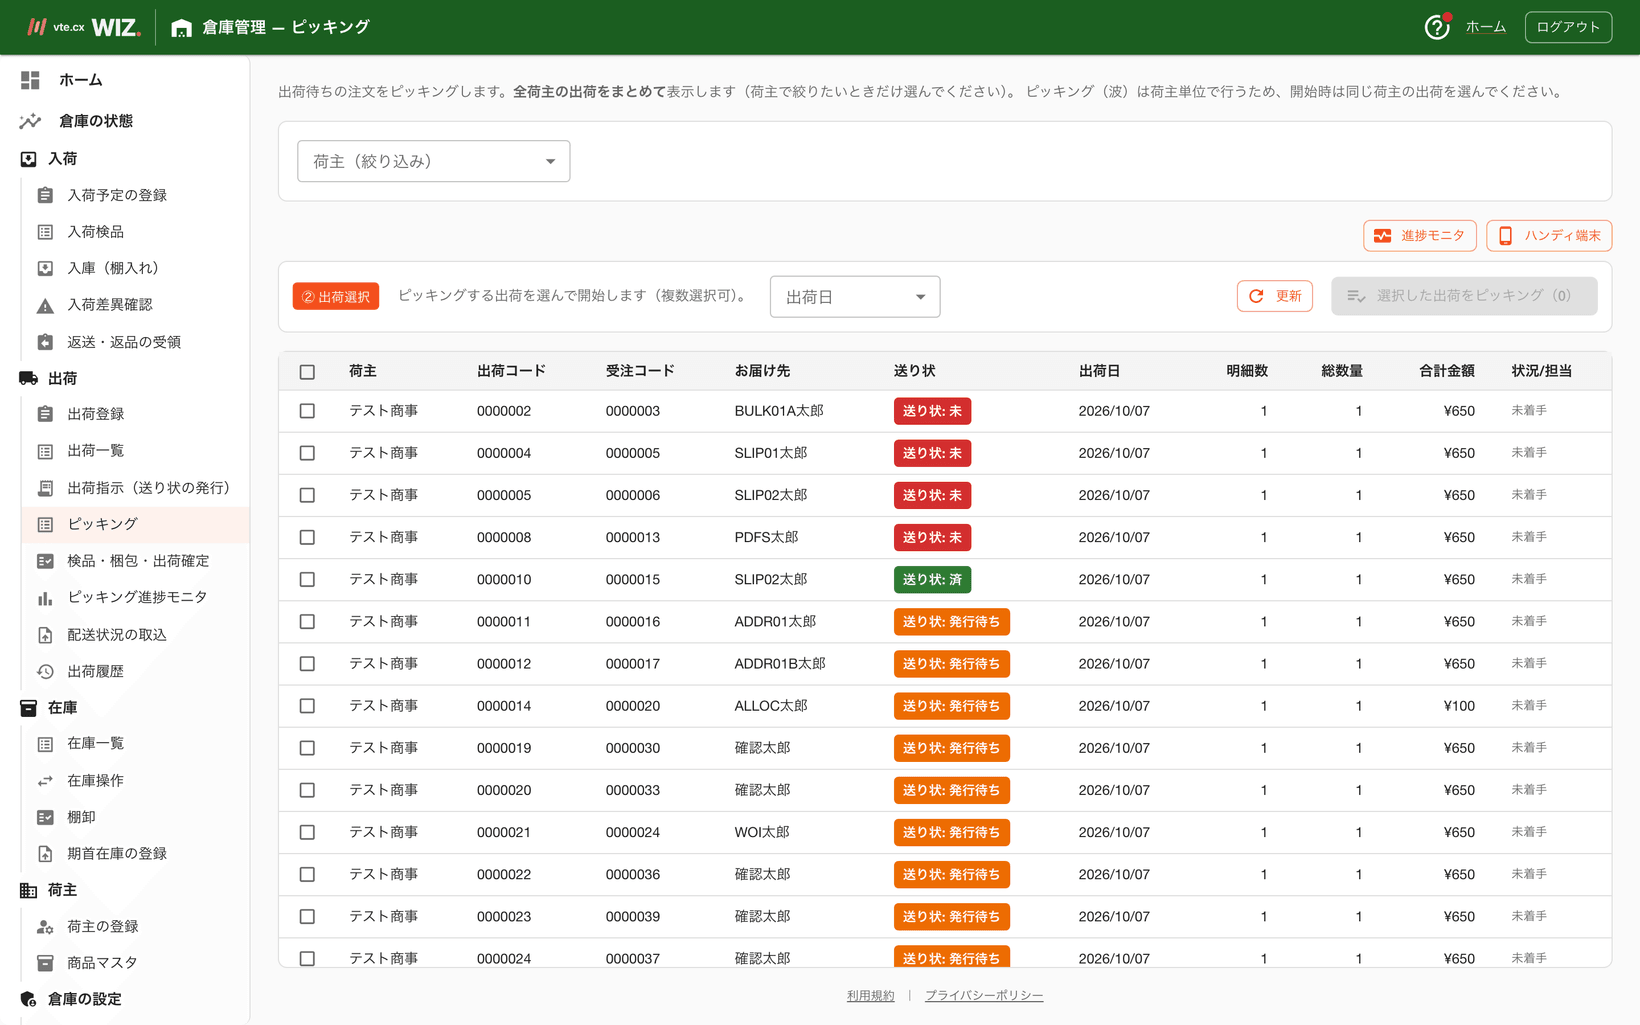Click the warehouse icon in header
This screenshot has height=1025, width=1640.
coord(181,28)
